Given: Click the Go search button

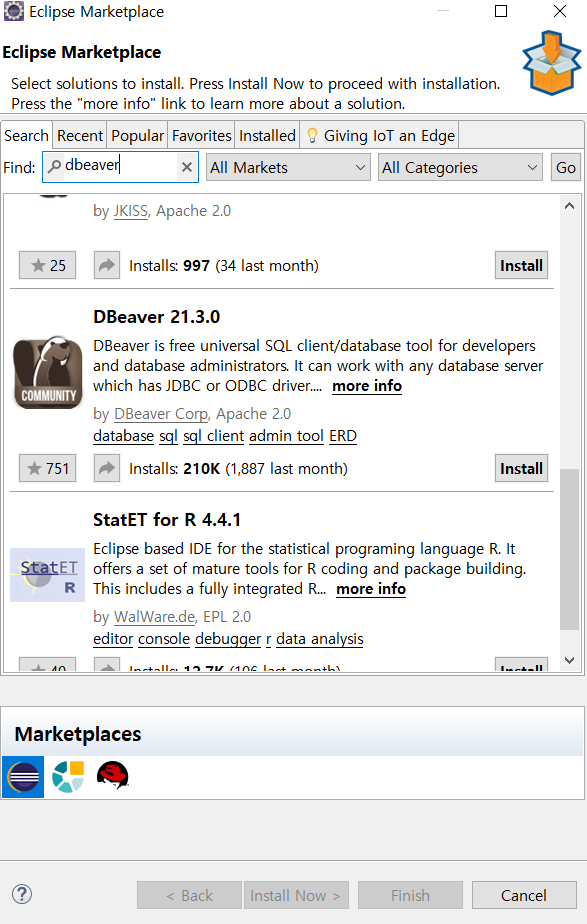Looking at the screenshot, I should pos(566,167).
